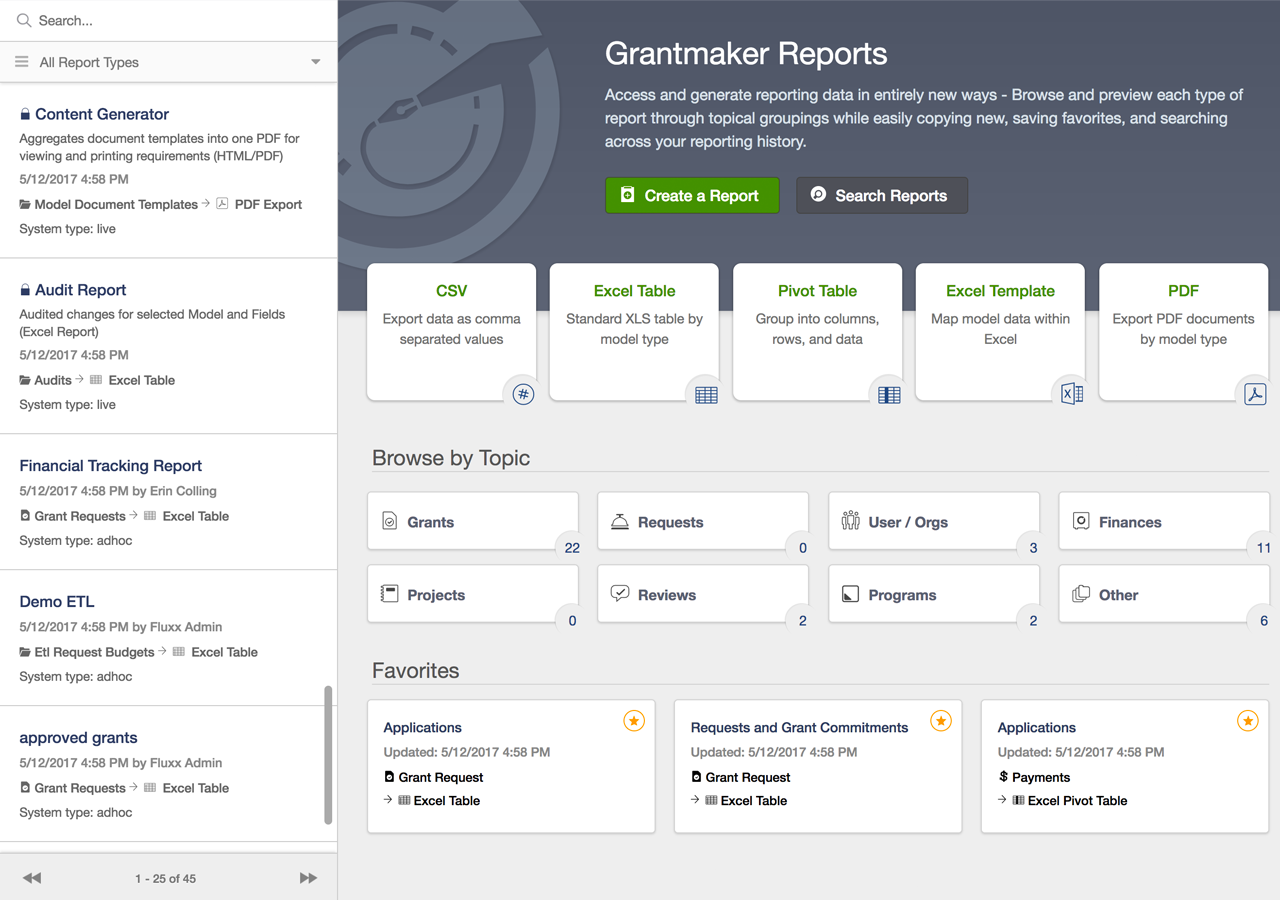Click the Search Reports button
The image size is (1280, 900).
tap(881, 196)
